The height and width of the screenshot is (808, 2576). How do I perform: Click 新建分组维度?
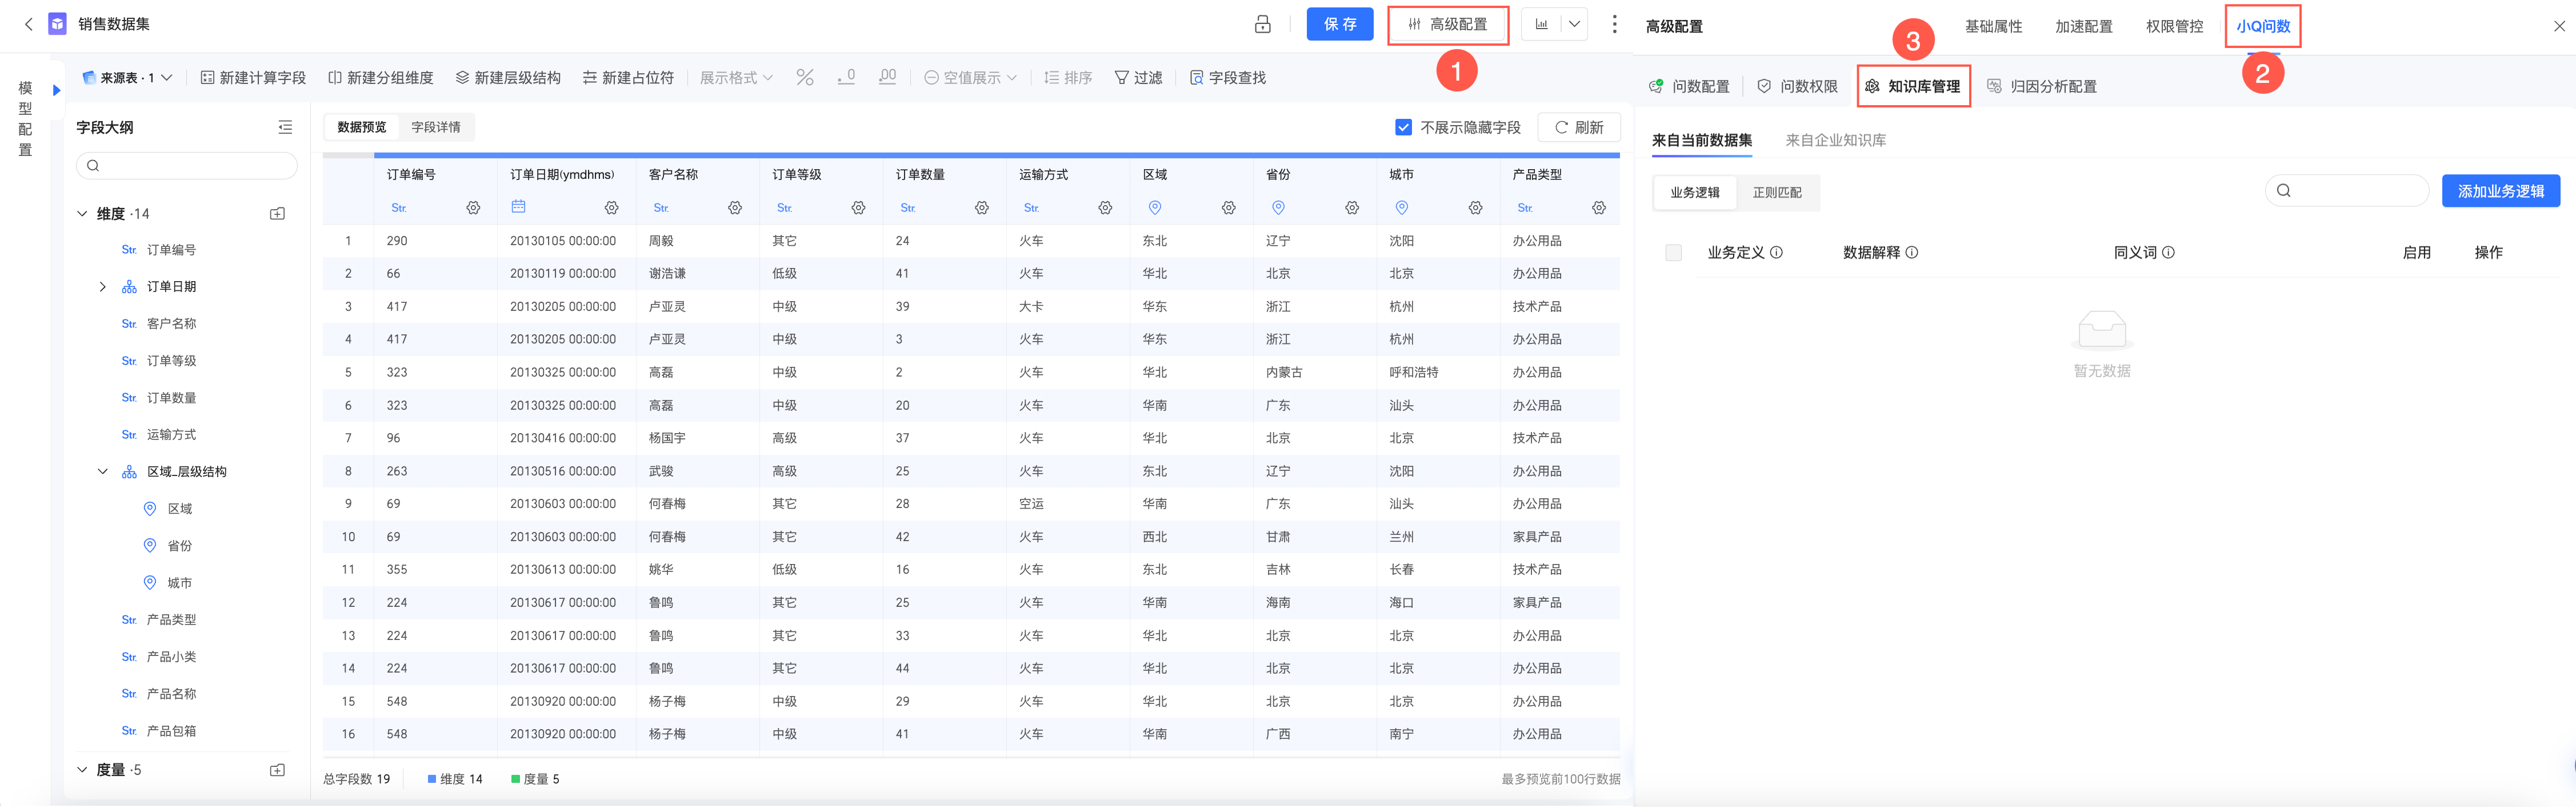[x=380, y=77]
